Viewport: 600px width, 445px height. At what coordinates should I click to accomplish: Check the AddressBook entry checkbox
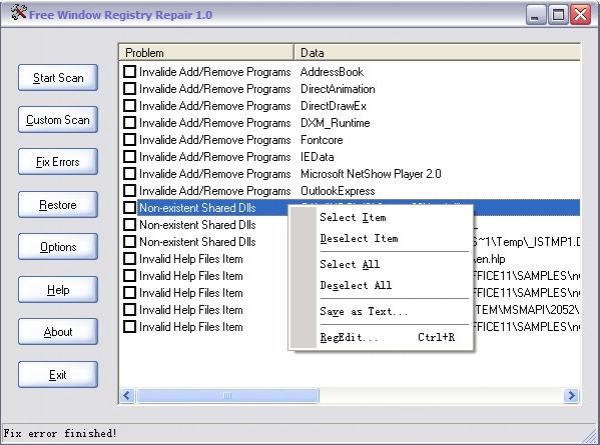tap(129, 72)
